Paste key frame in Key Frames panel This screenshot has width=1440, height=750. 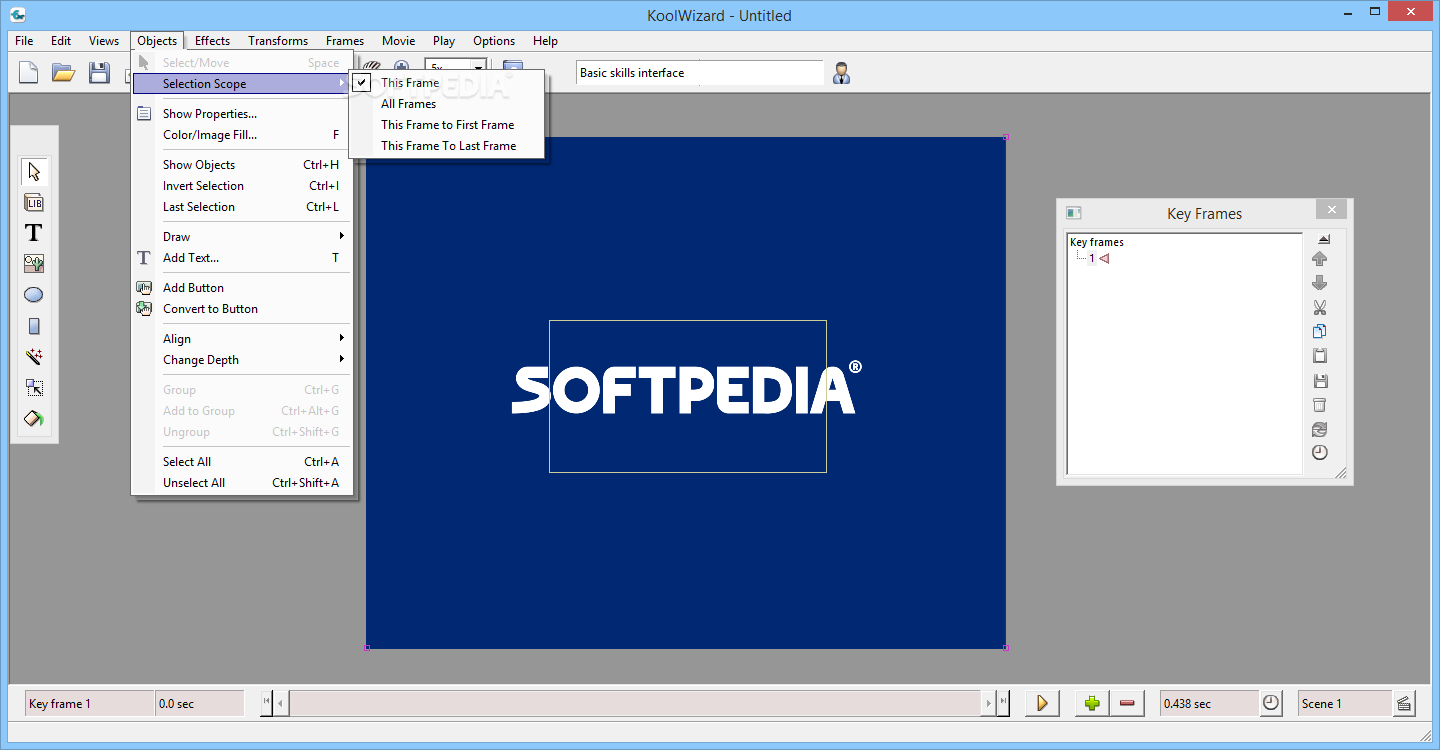[x=1320, y=356]
